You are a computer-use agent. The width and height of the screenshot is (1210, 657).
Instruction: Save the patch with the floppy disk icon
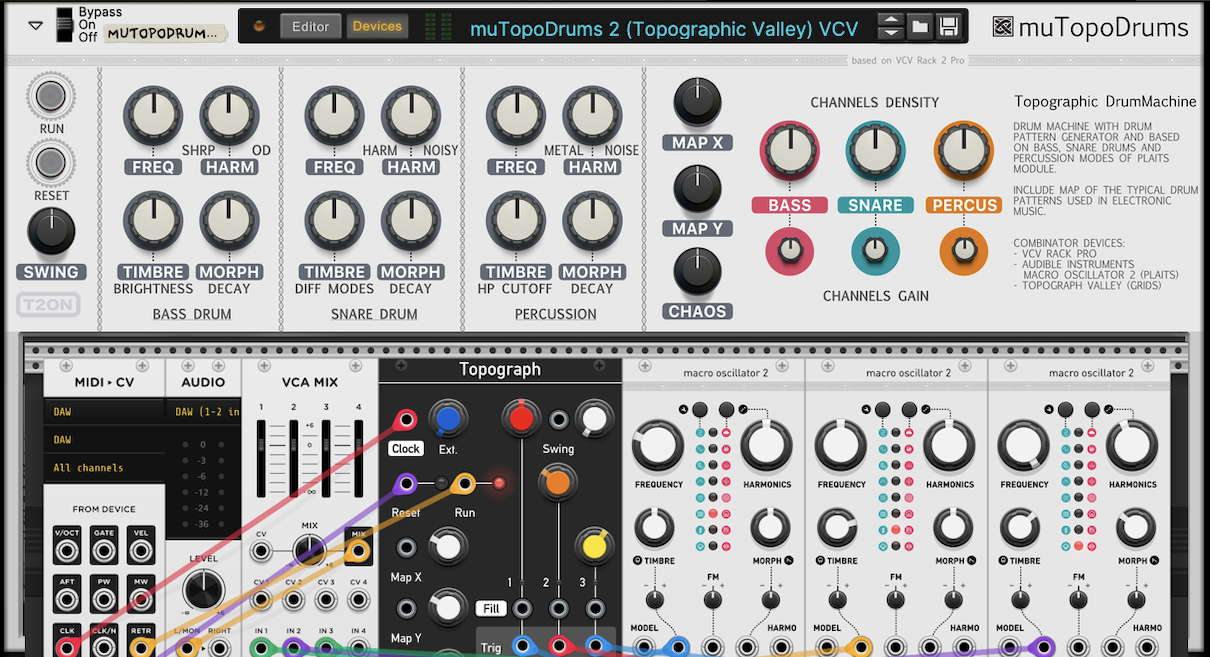point(949,27)
